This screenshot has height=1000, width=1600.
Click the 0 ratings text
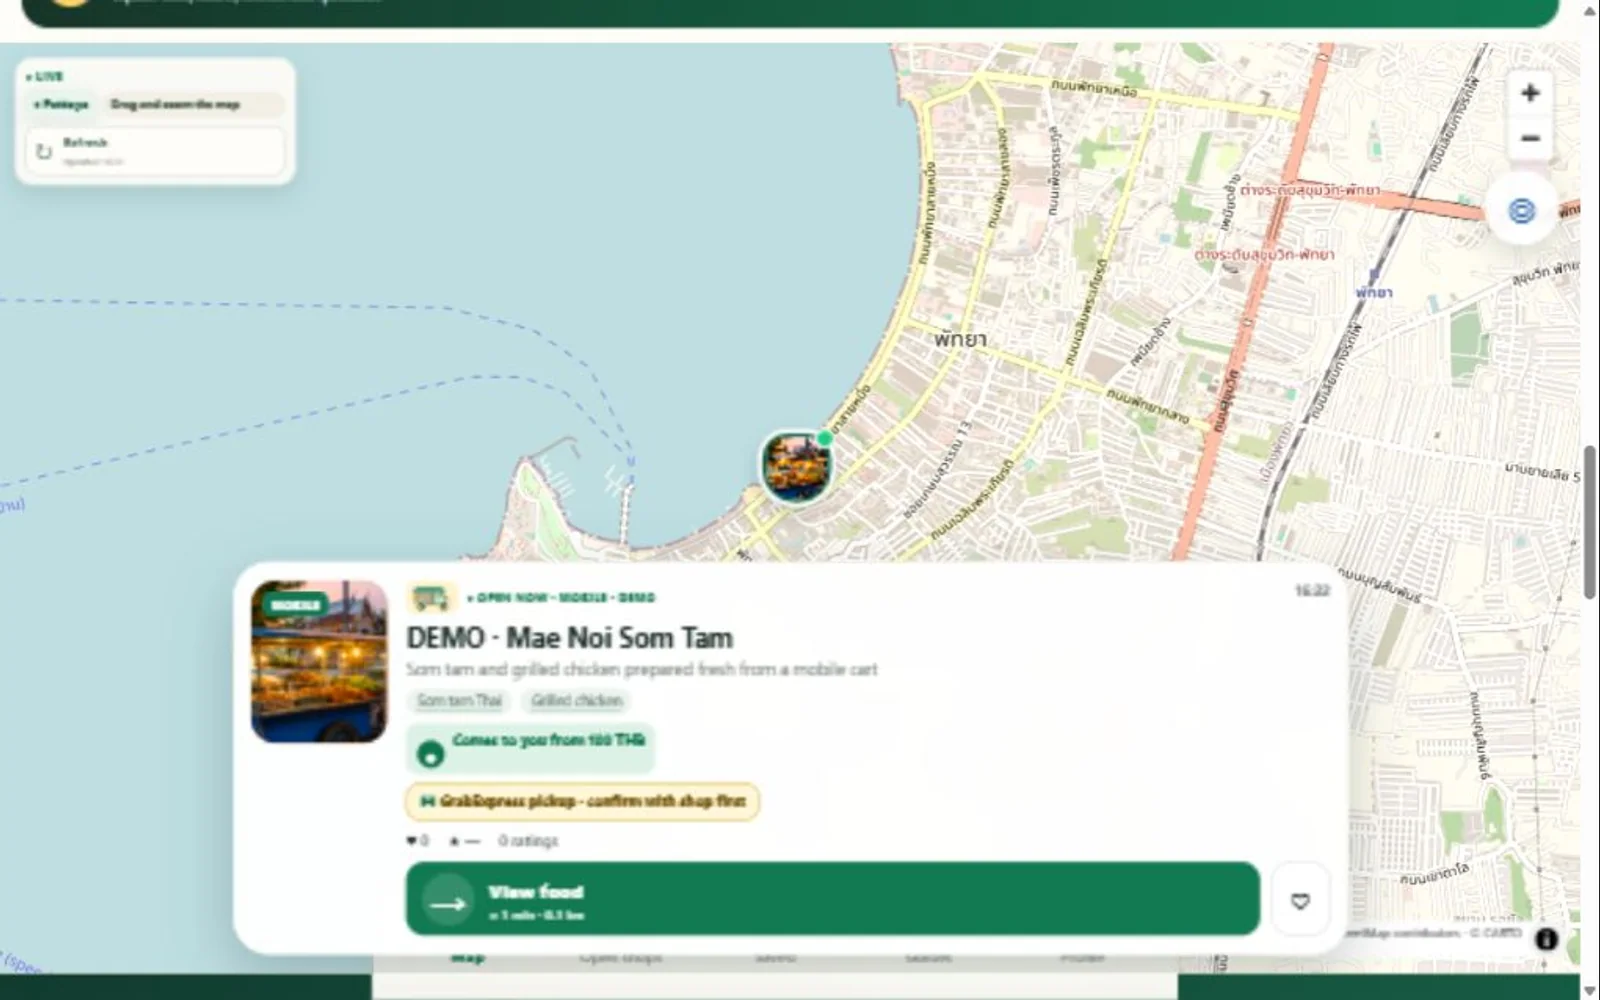528,841
